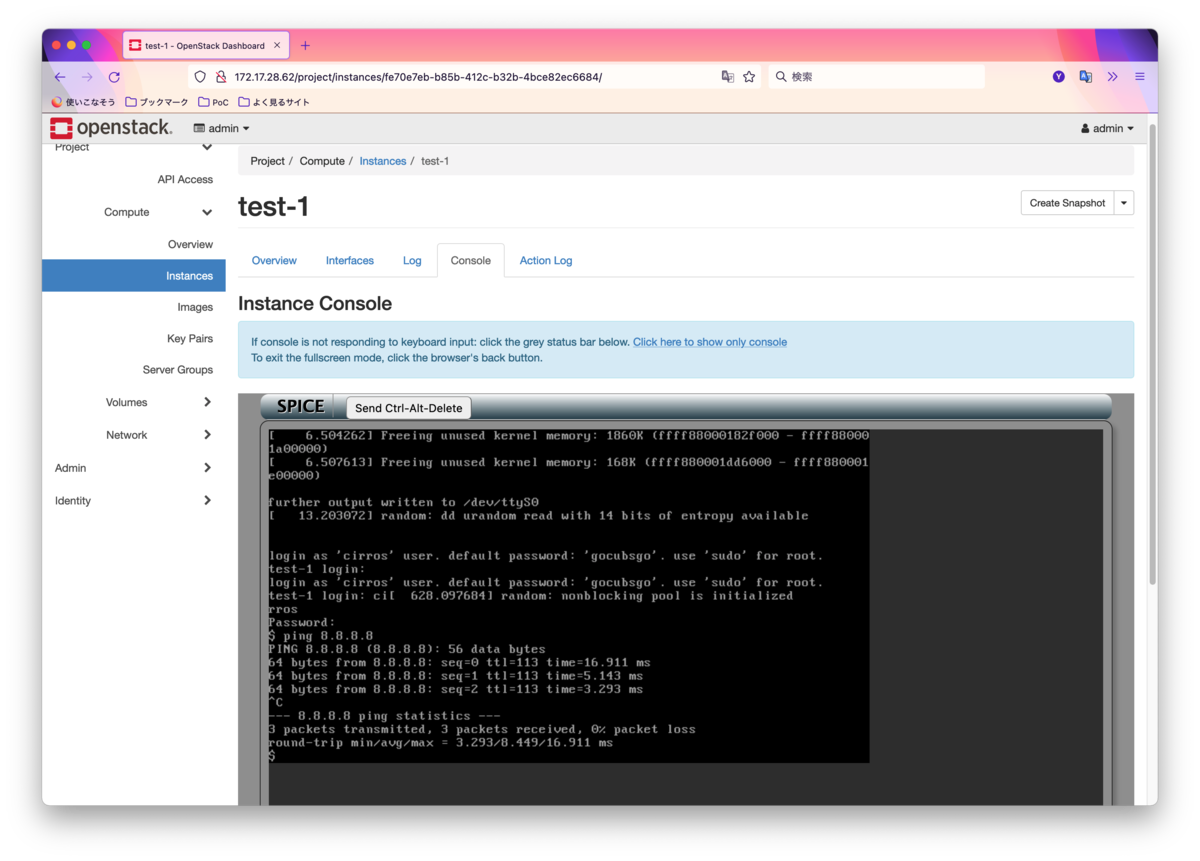Click the SPICE status bar label
Screen dimensions: 1200x861
[x=300, y=406]
